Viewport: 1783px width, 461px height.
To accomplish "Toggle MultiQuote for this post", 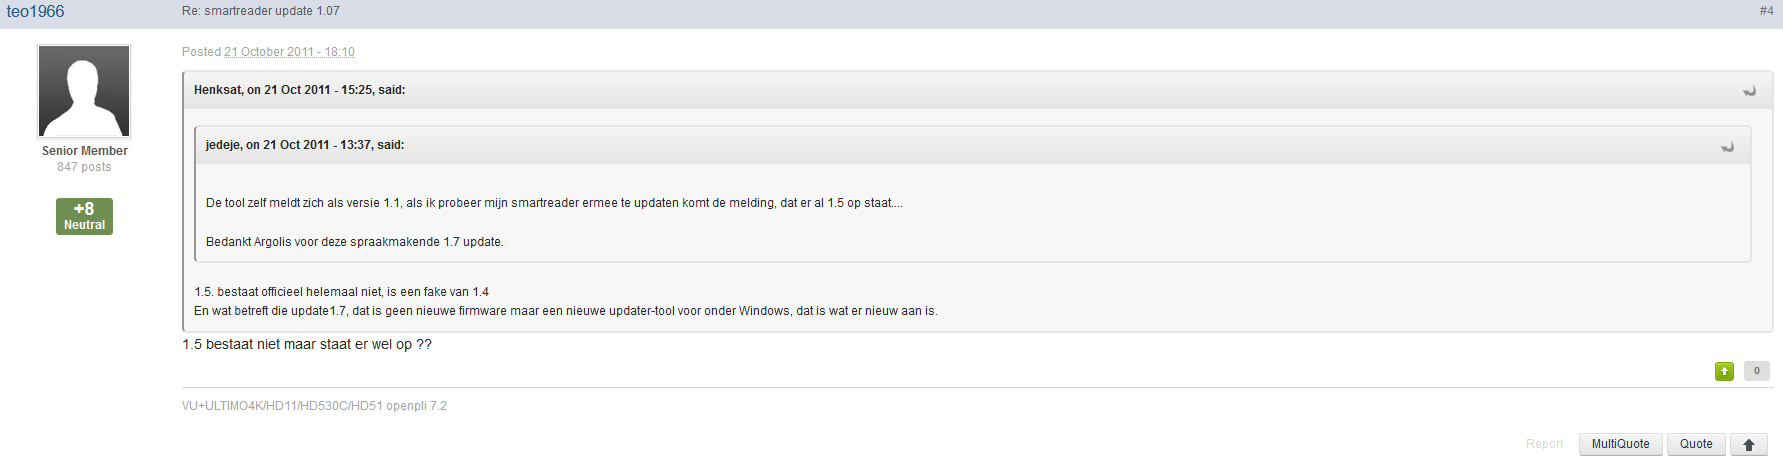I will pyautogui.click(x=1620, y=444).
